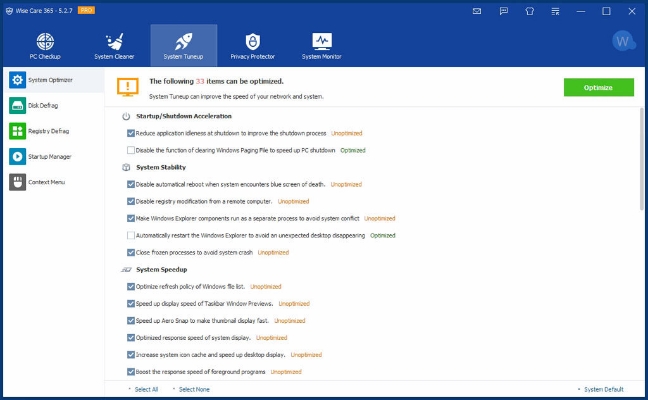Click the warning monitor exclamation icon
Image resolution: width=648 pixels, height=400 pixels.
point(128,87)
